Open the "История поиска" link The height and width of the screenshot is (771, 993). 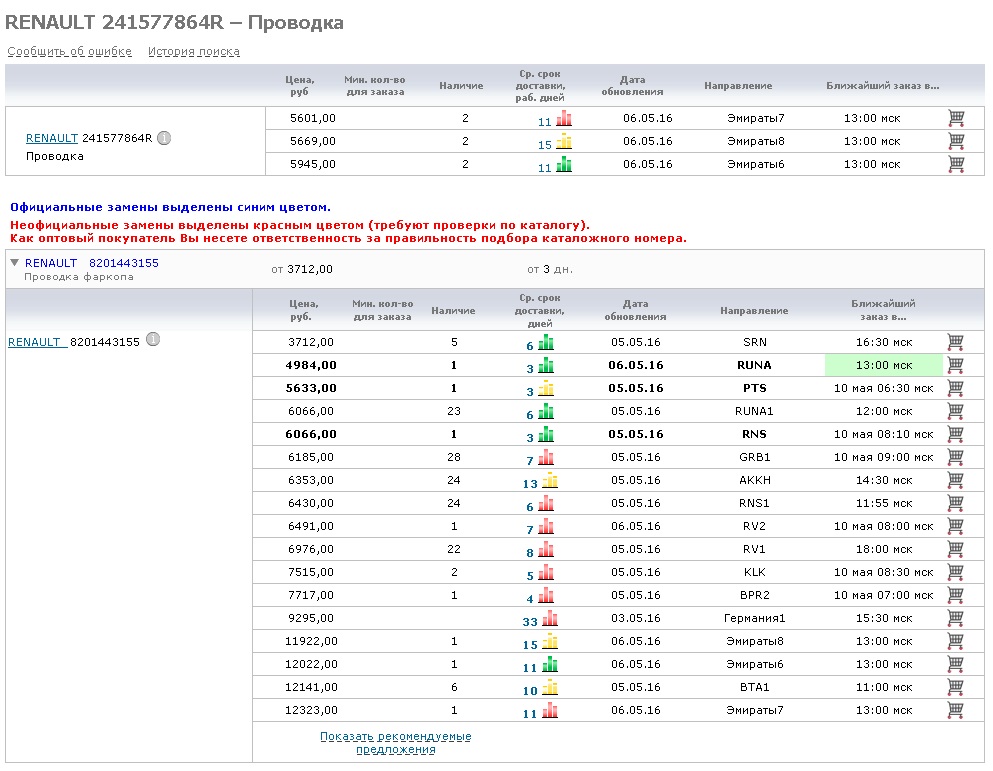coord(194,51)
